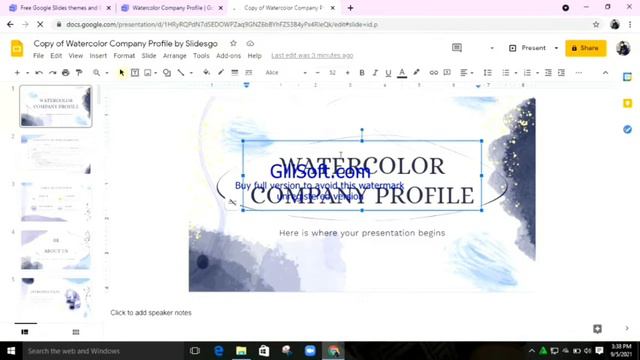Open the File menu
Screen dimensions: 640x360
coord(38,56)
